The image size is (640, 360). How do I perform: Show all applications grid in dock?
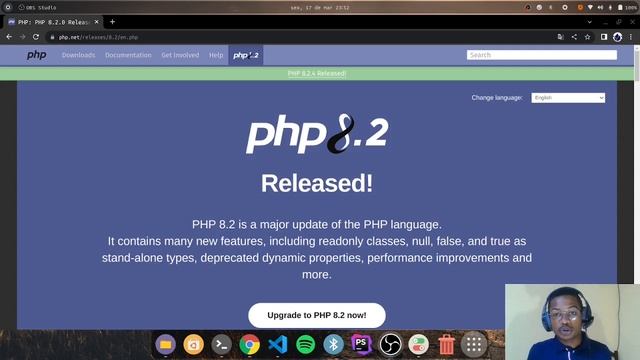pyautogui.click(x=474, y=344)
